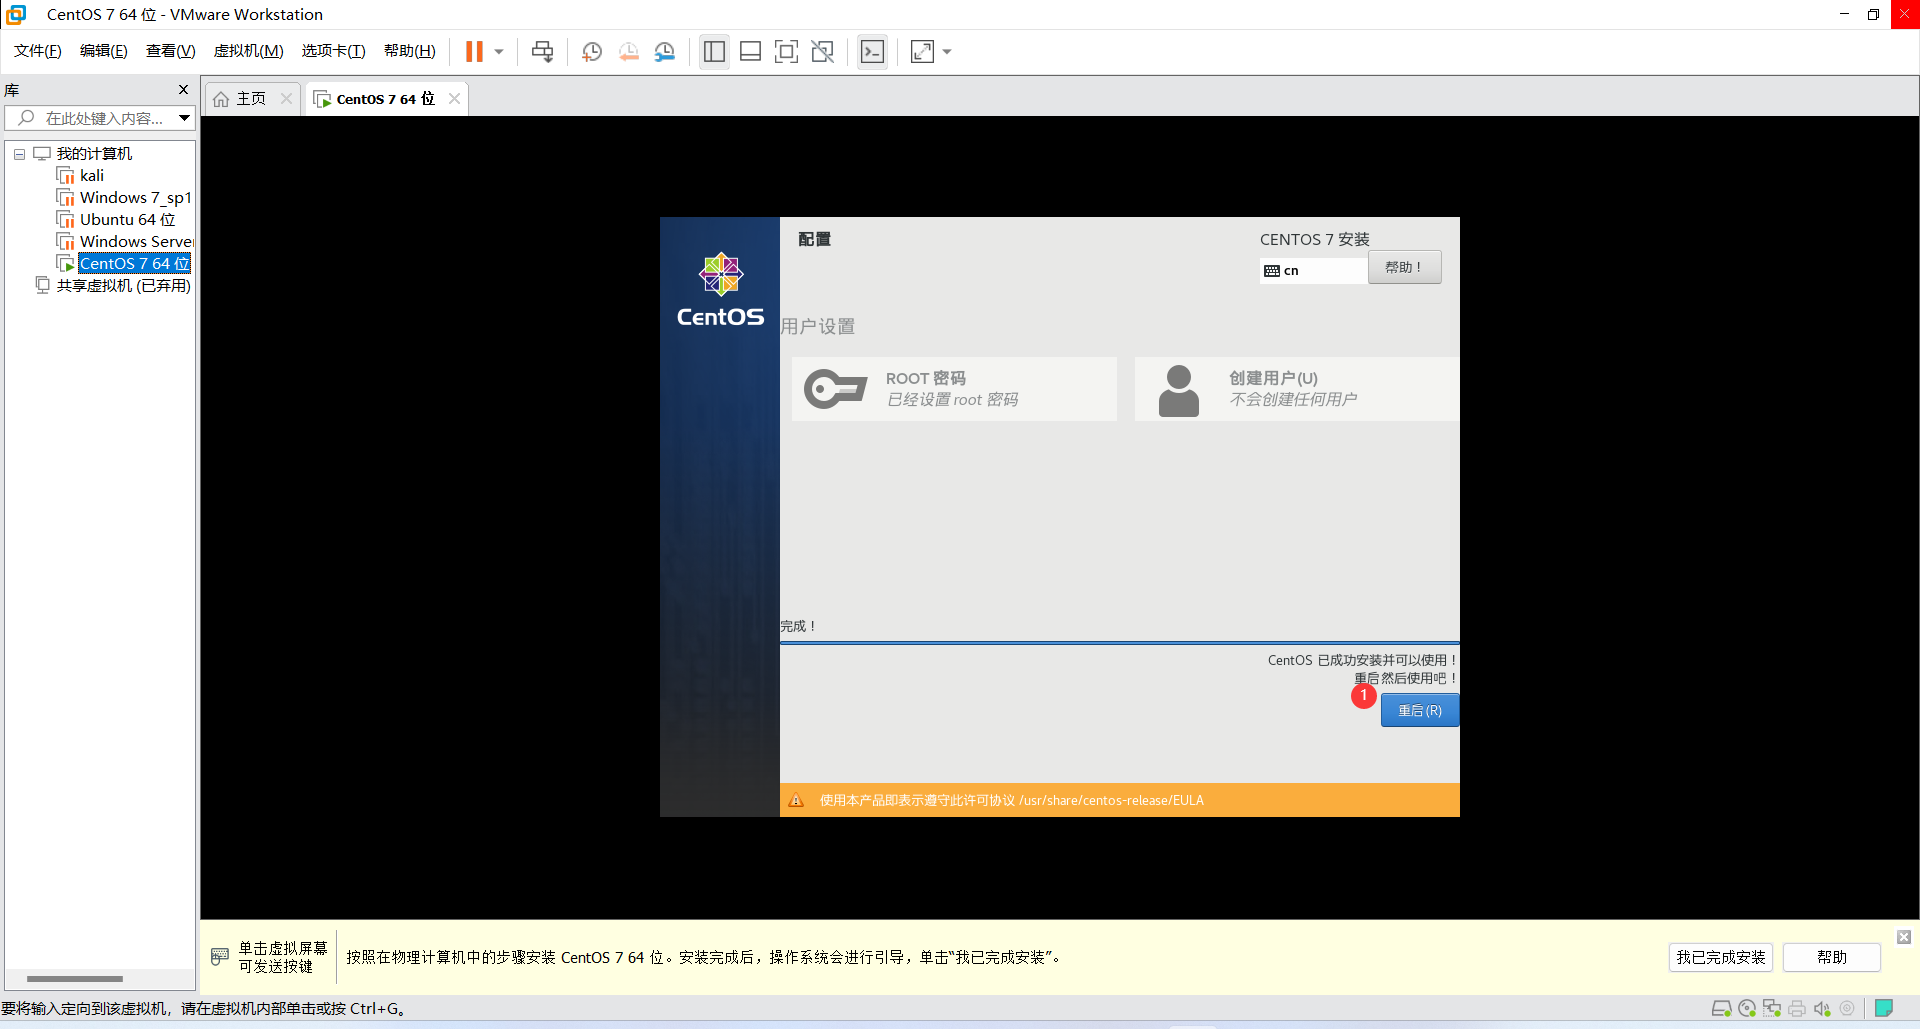Open the library search dropdown arrow
Screen dimensions: 1920x1029
click(x=184, y=118)
